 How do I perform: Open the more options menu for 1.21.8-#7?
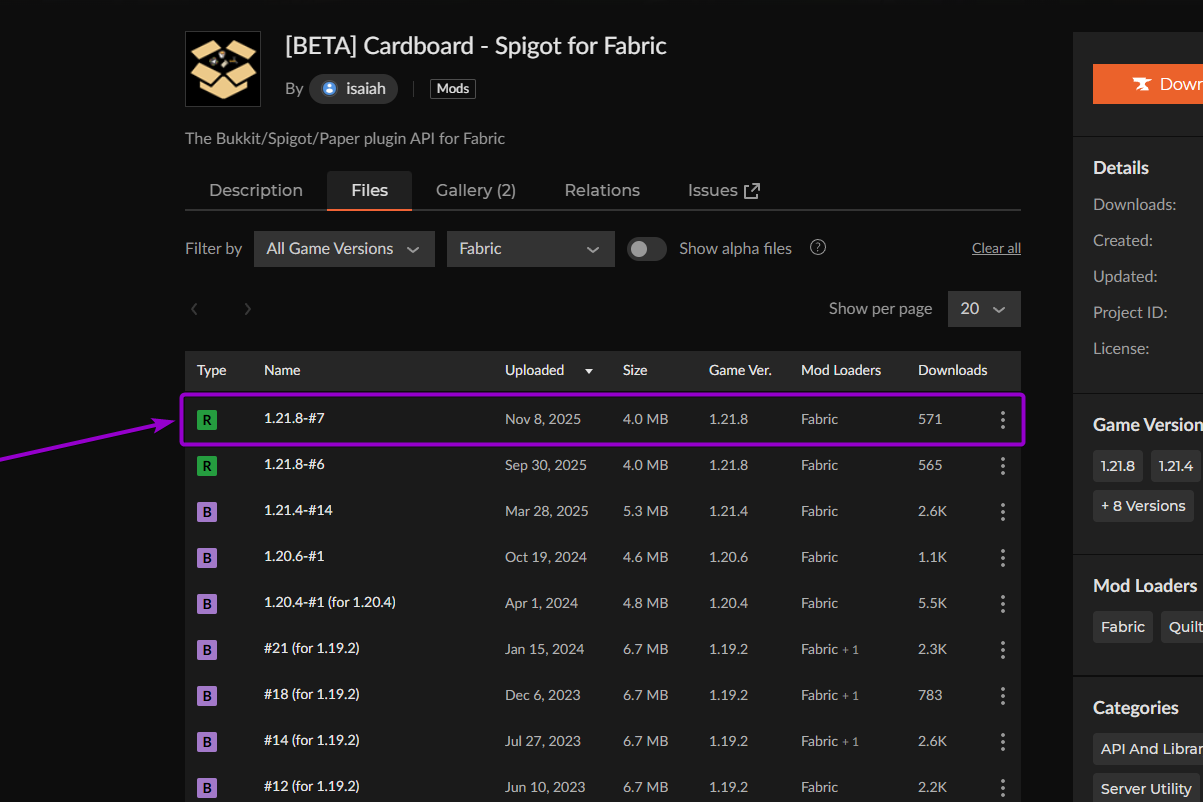1002,420
